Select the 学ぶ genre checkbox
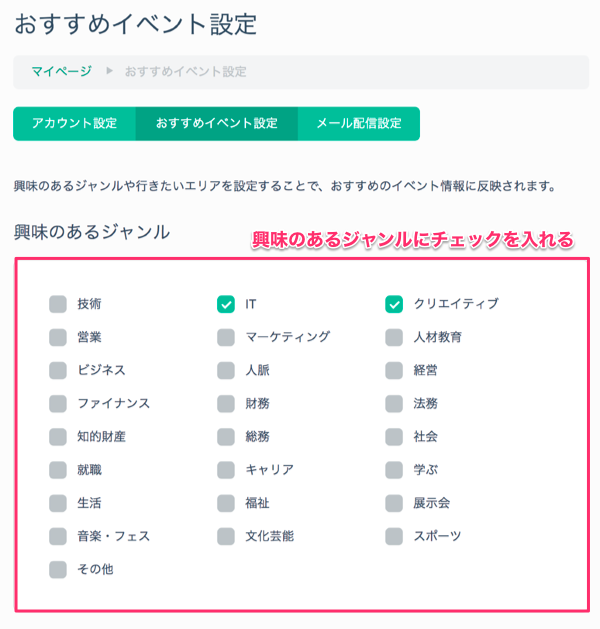This screenshot has height=629, width=600. (394, 469)
